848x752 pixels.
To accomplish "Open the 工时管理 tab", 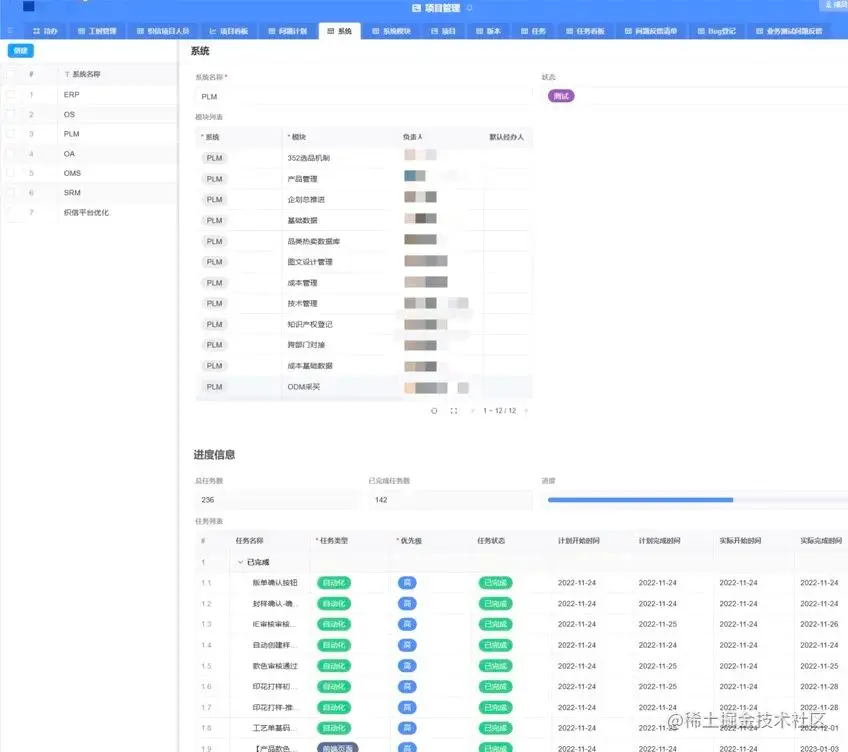I will coord(97,31).
